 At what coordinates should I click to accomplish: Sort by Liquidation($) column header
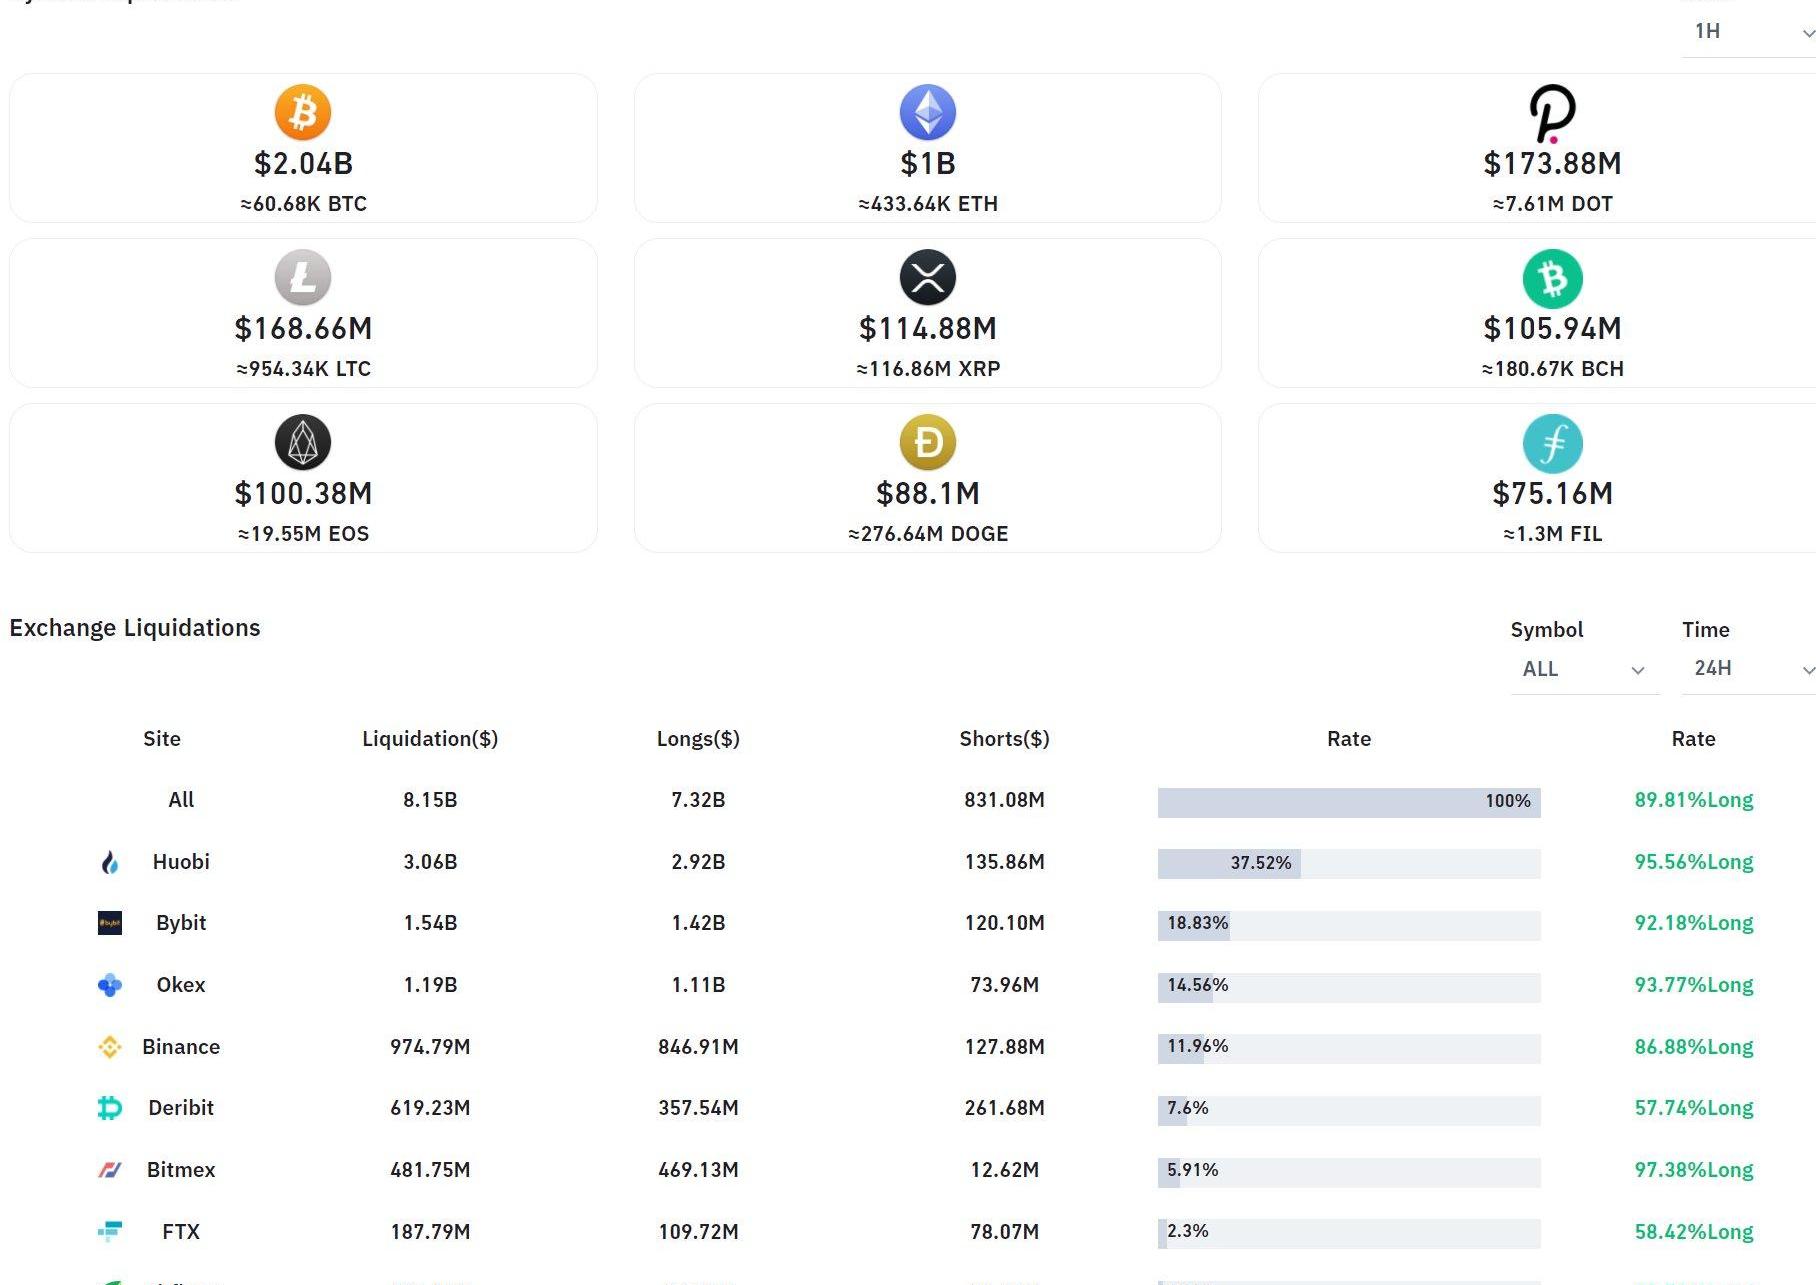430,739
